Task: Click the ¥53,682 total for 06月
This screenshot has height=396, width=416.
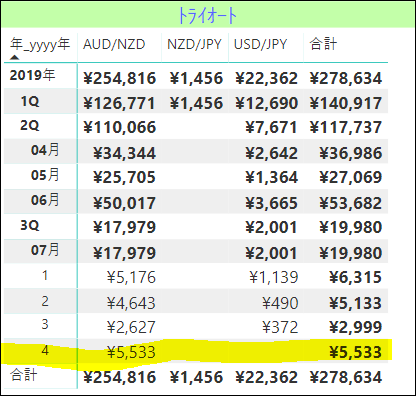Action: click(351, 203)
